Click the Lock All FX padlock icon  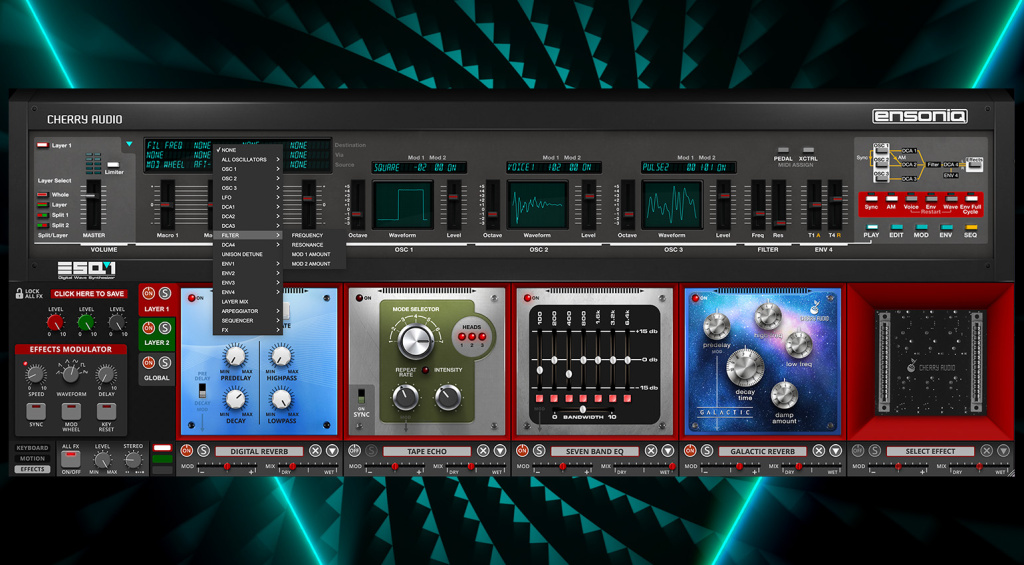pos(19,294)
